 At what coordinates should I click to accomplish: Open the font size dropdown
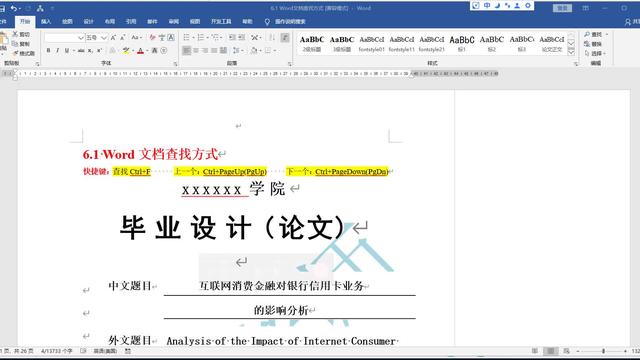104,38
